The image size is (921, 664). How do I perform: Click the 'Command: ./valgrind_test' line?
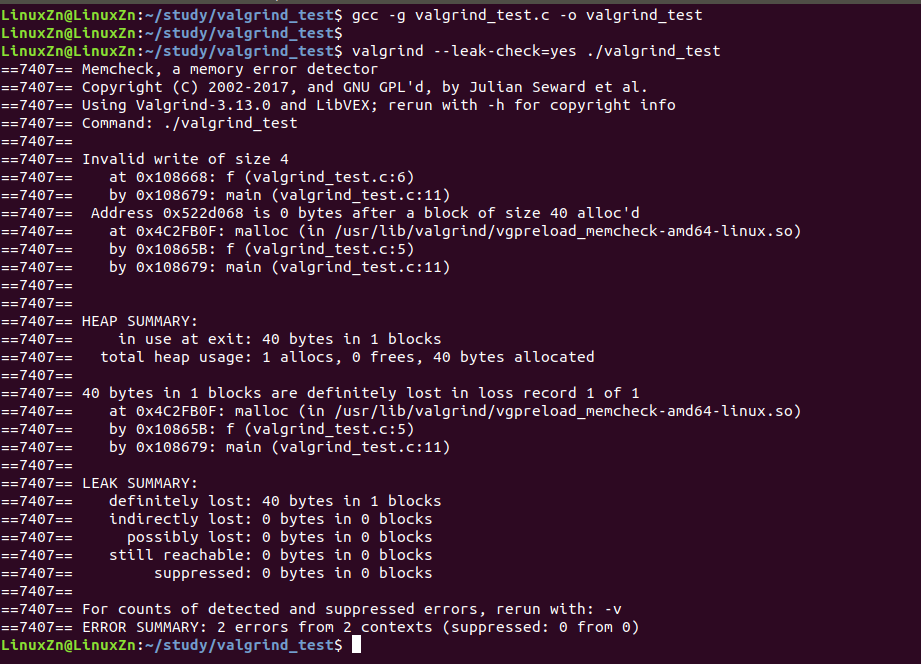pos(189,123)
